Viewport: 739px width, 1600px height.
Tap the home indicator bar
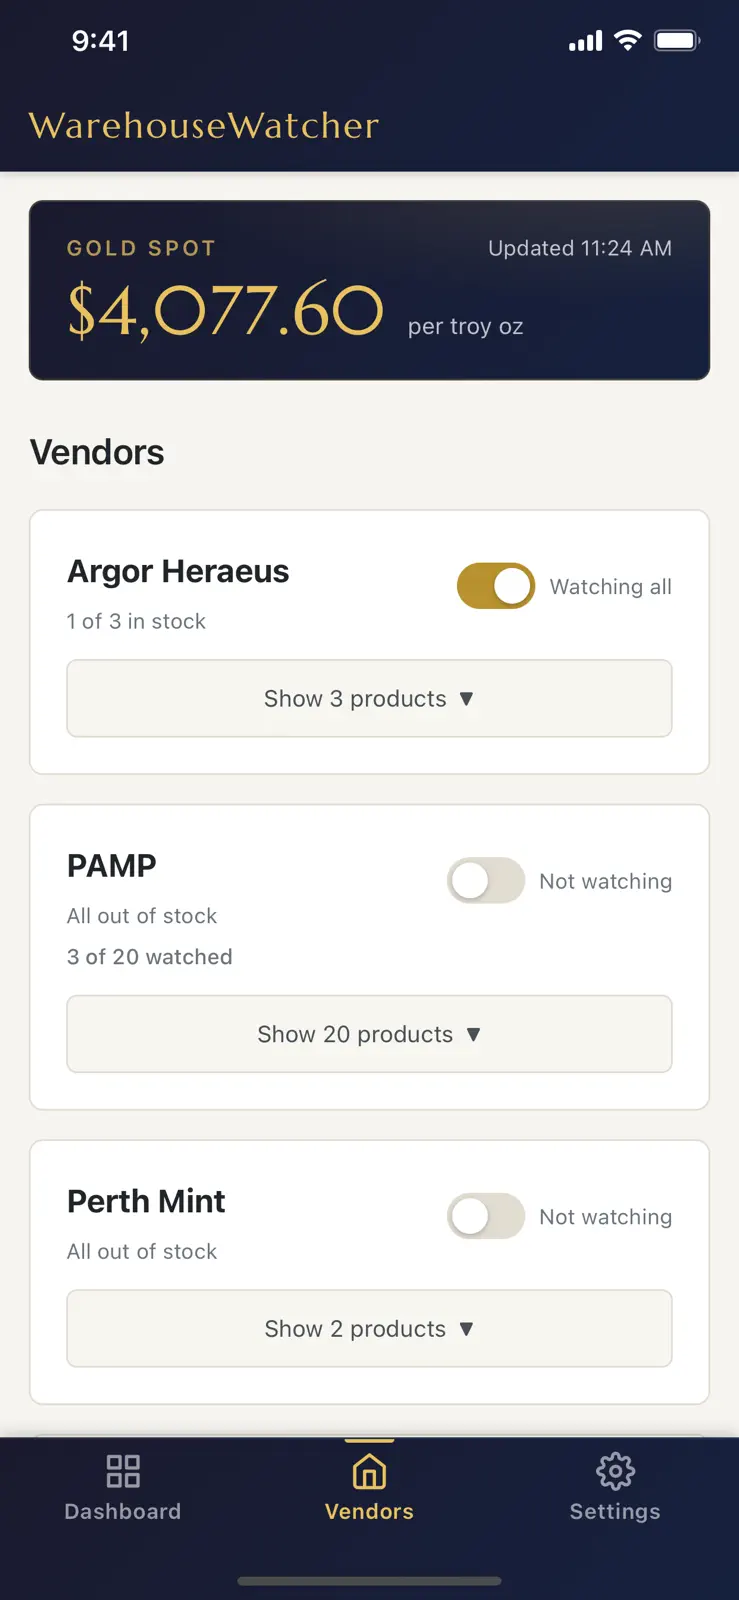coord(369,1581)
